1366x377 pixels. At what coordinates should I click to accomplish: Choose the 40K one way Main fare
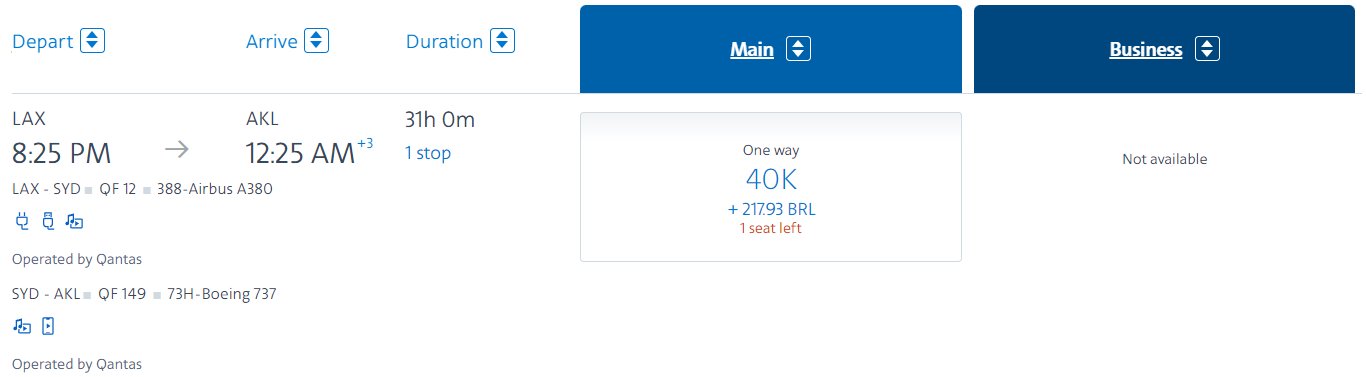click(x=770, y=187)
